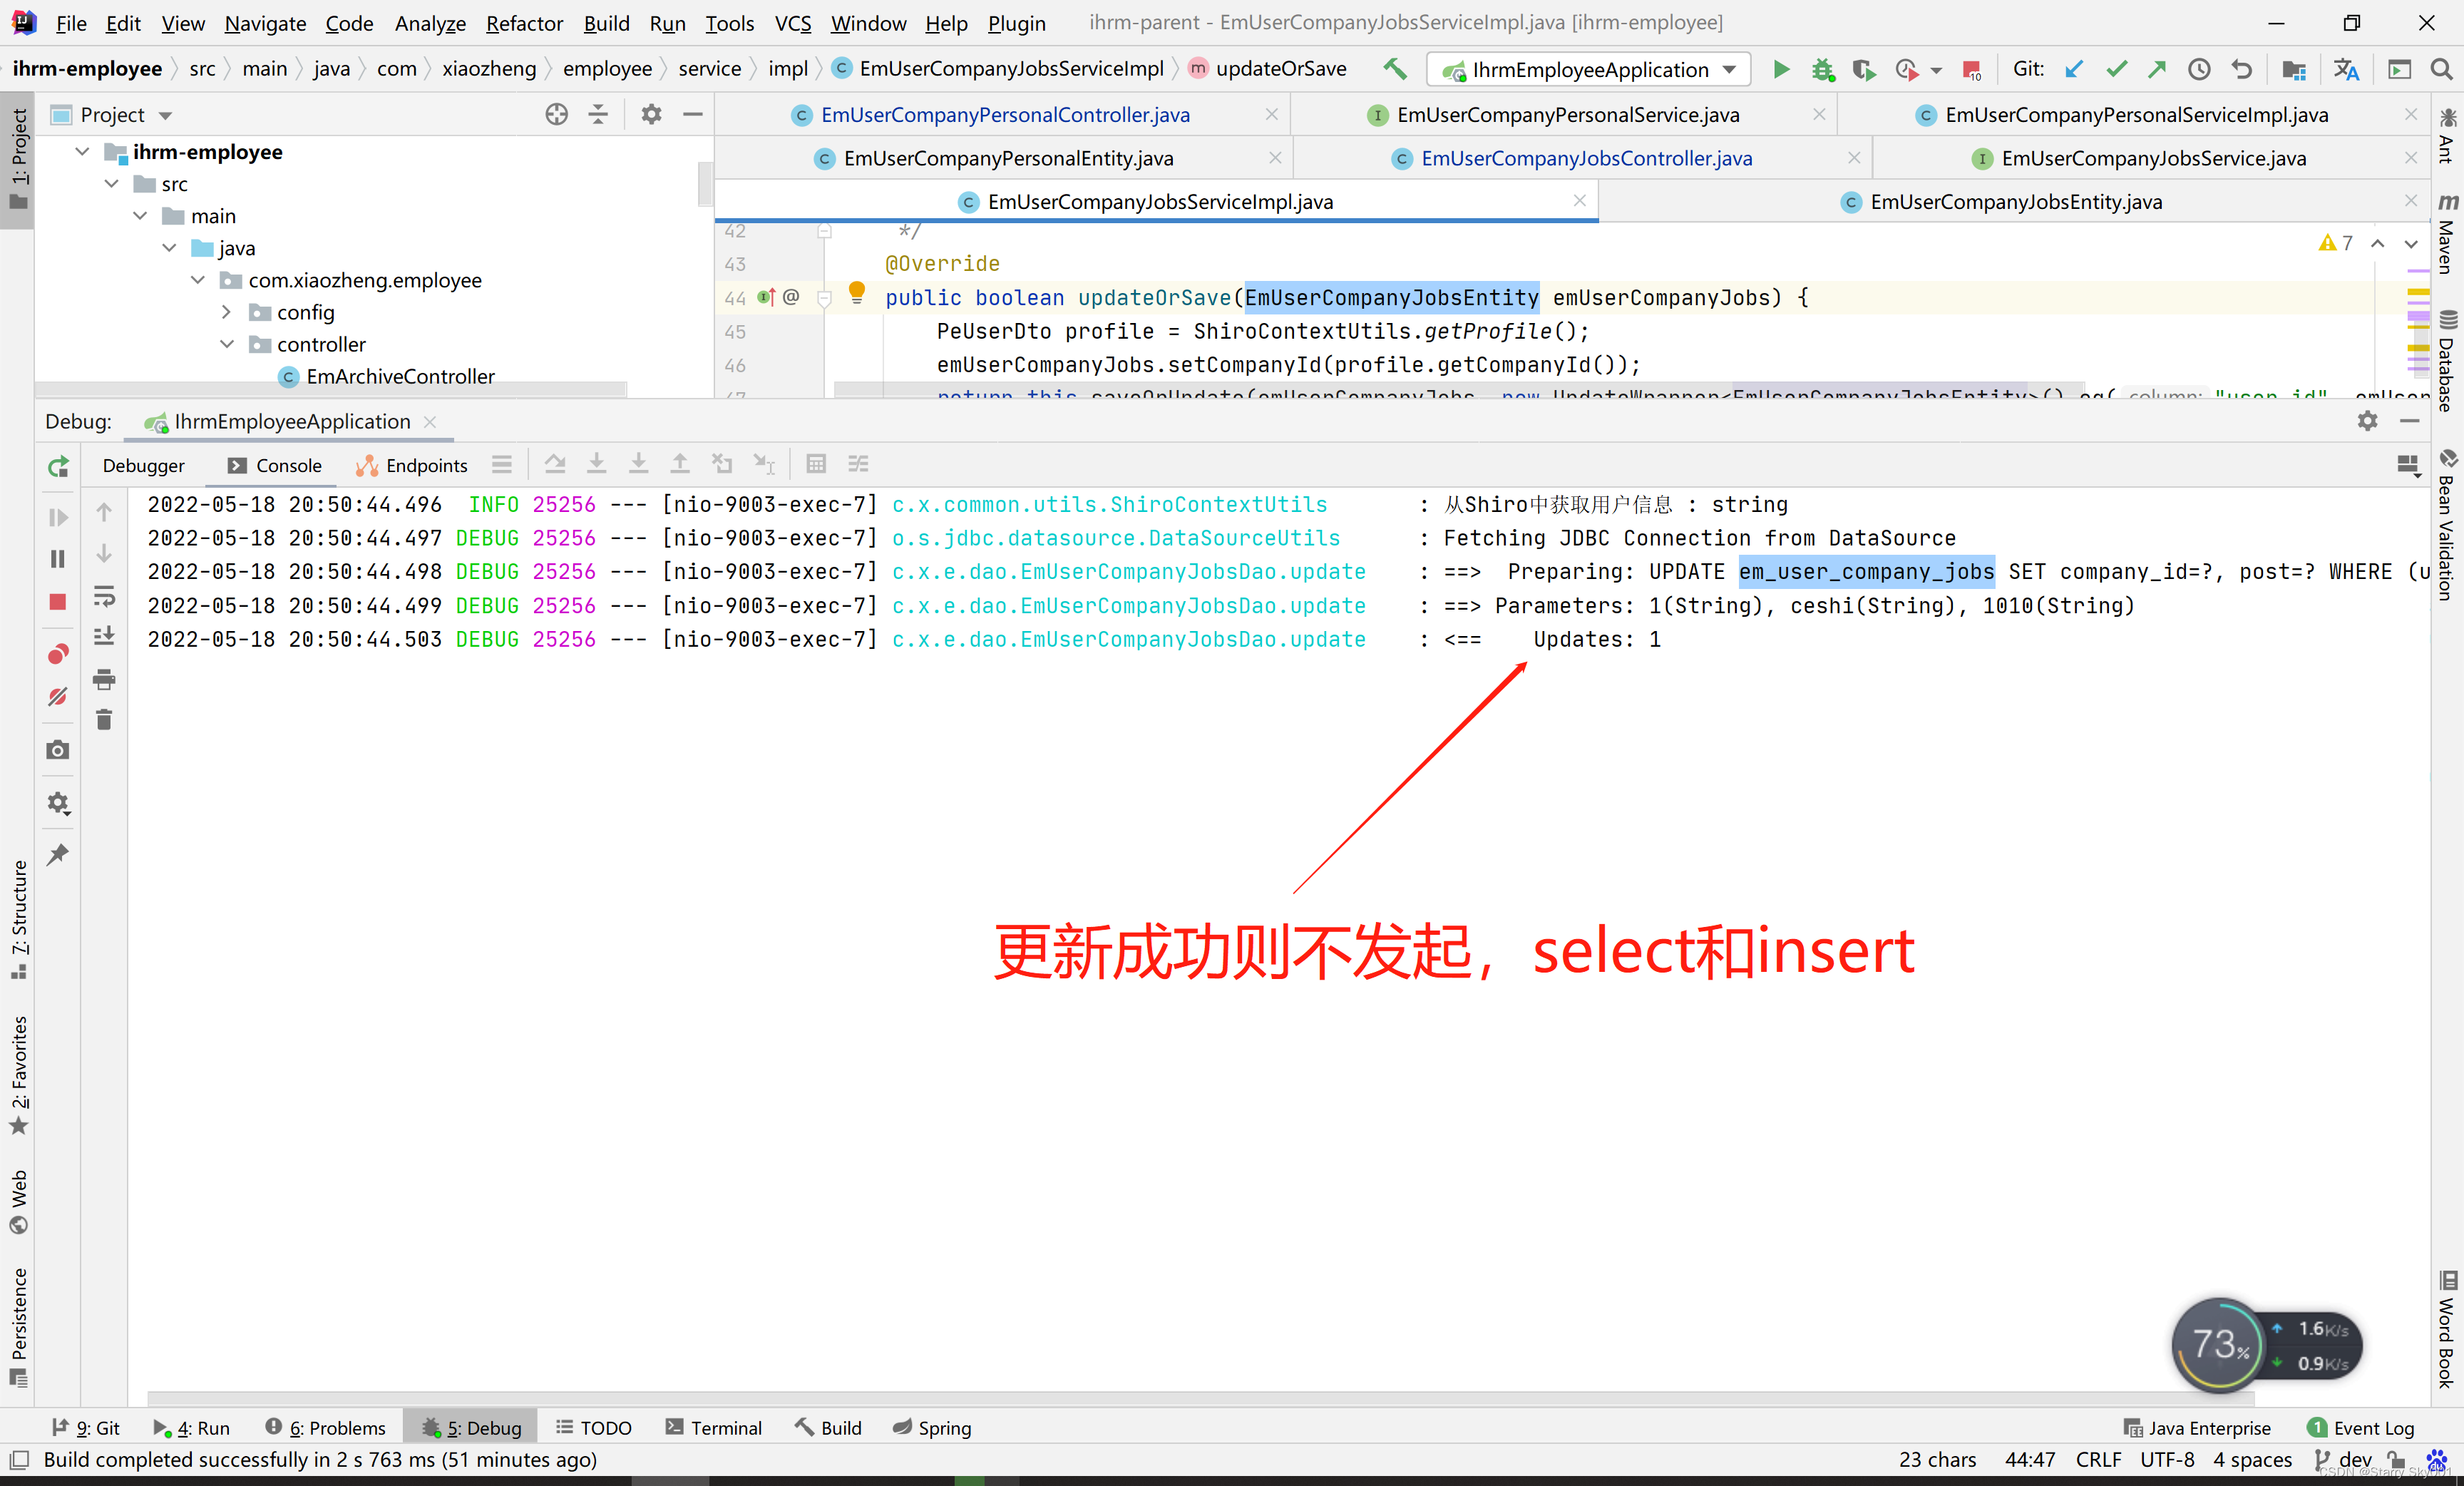Screen dimensions: 2464x1486
Task: Toggle soft-wrap in console output
Action: pos(104,597)
